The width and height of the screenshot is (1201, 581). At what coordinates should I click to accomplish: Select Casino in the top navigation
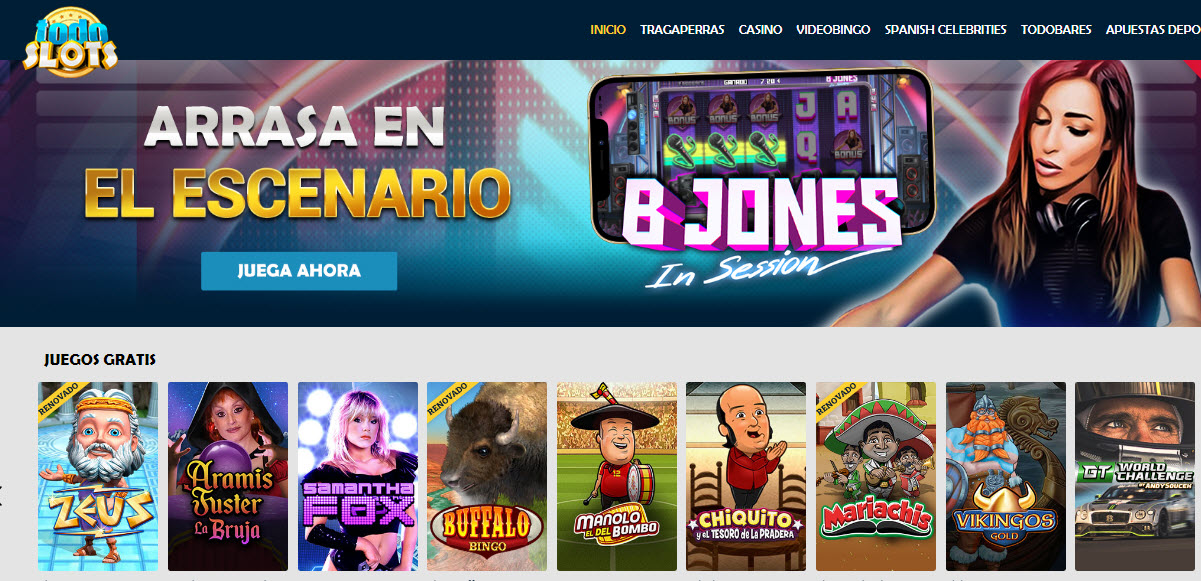coord(760,30)
